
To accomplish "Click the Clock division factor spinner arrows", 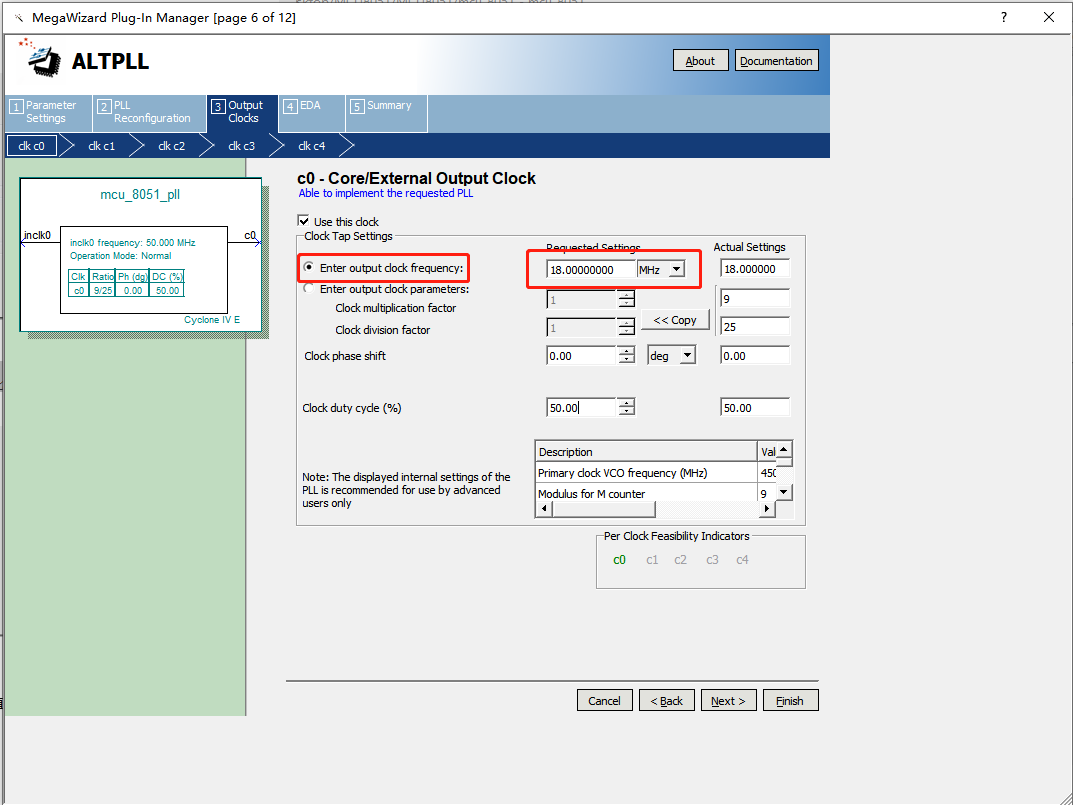I will [626, 328].
